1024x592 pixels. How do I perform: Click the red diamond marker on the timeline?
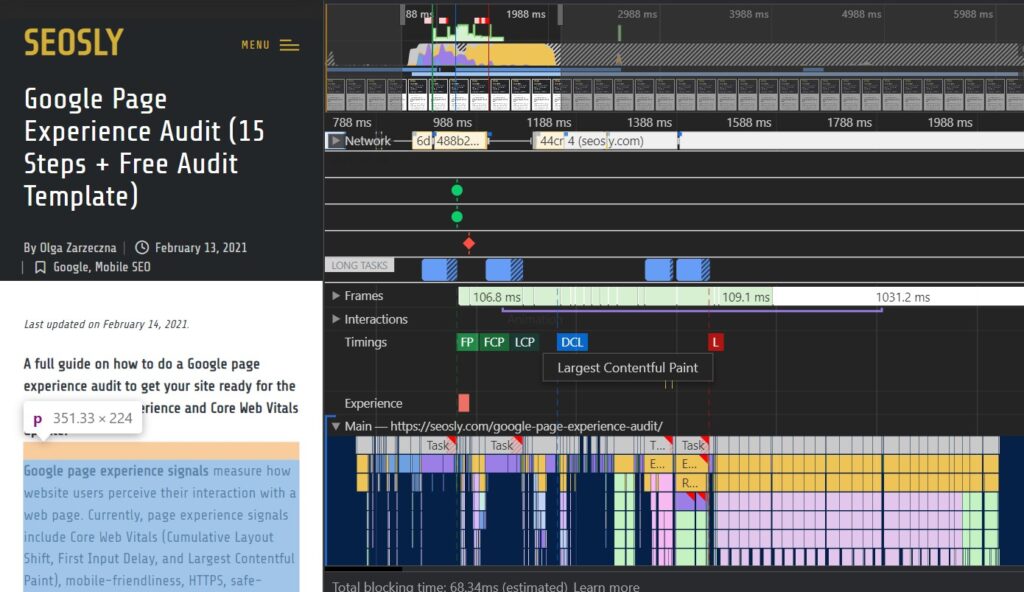tap(468, 243)
